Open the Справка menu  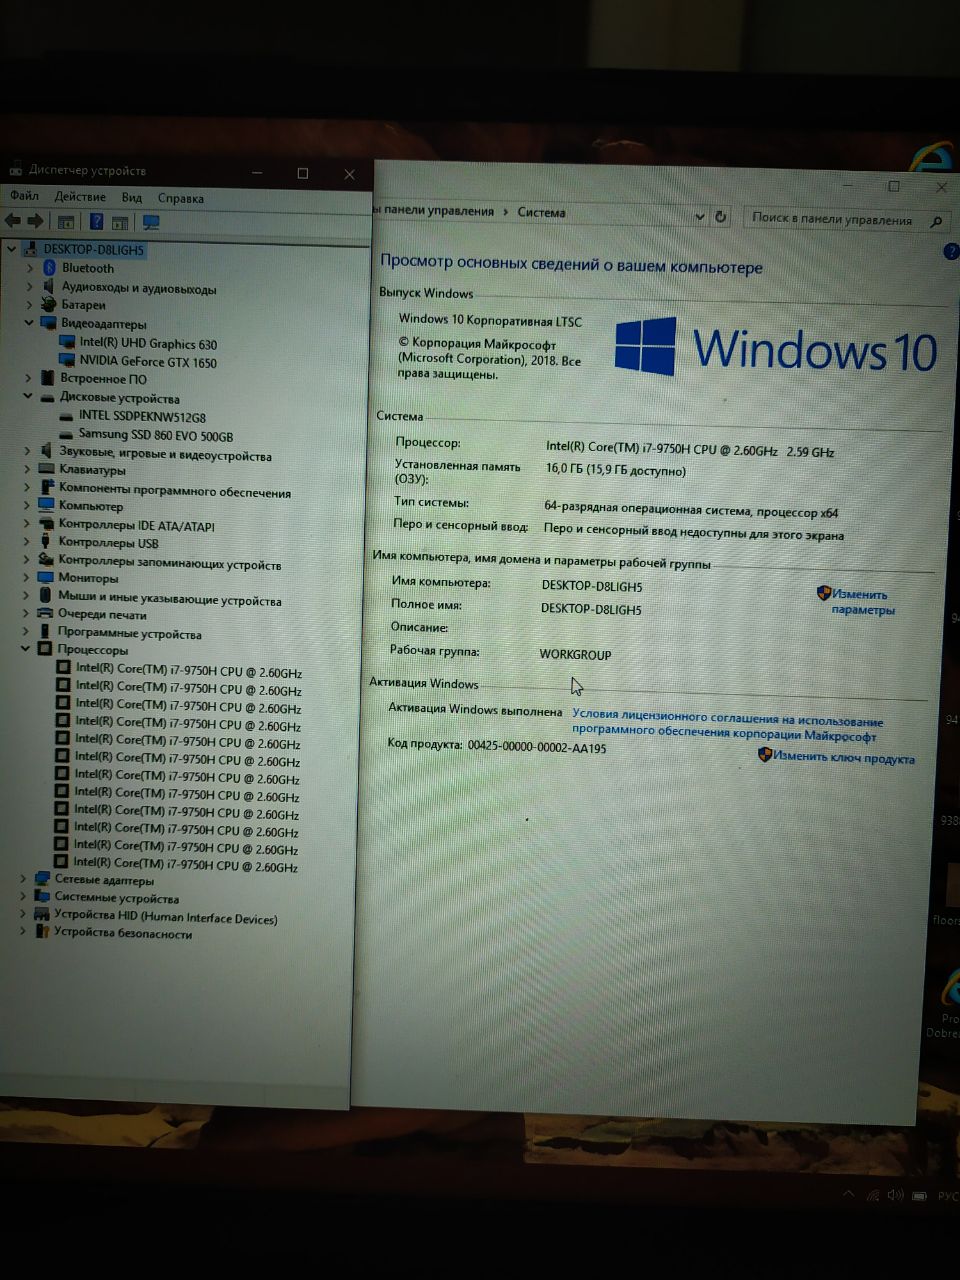[181, 198]
